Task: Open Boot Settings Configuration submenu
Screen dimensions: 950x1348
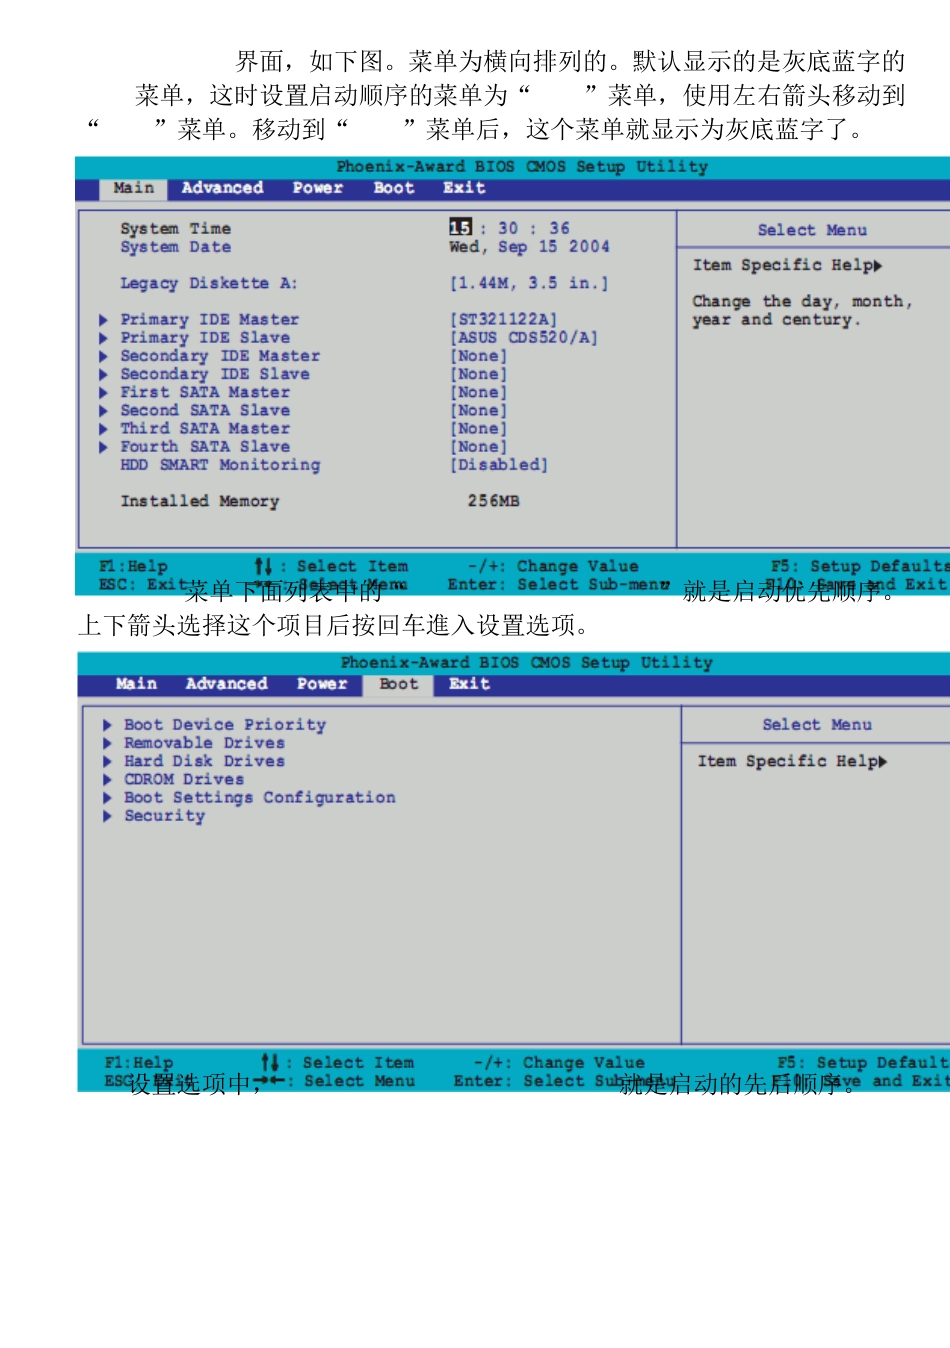Action: (x=260, y=798)
